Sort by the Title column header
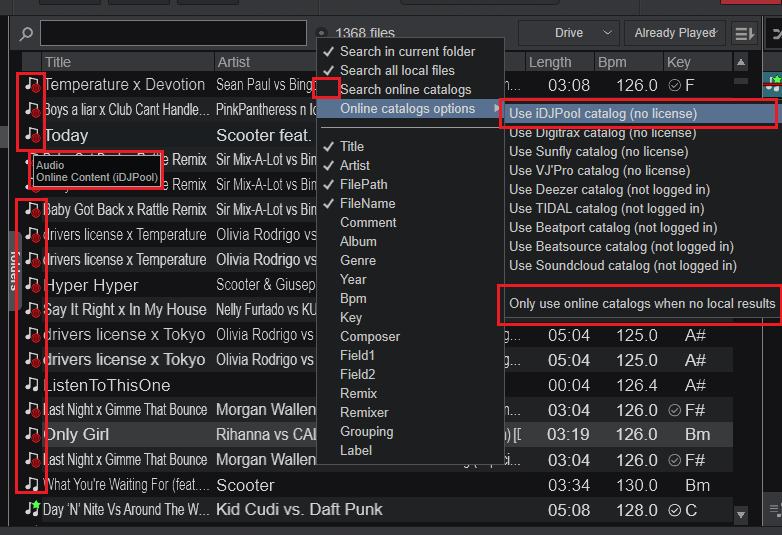Screen dimensions: 782x535 (x=128, y=62)
